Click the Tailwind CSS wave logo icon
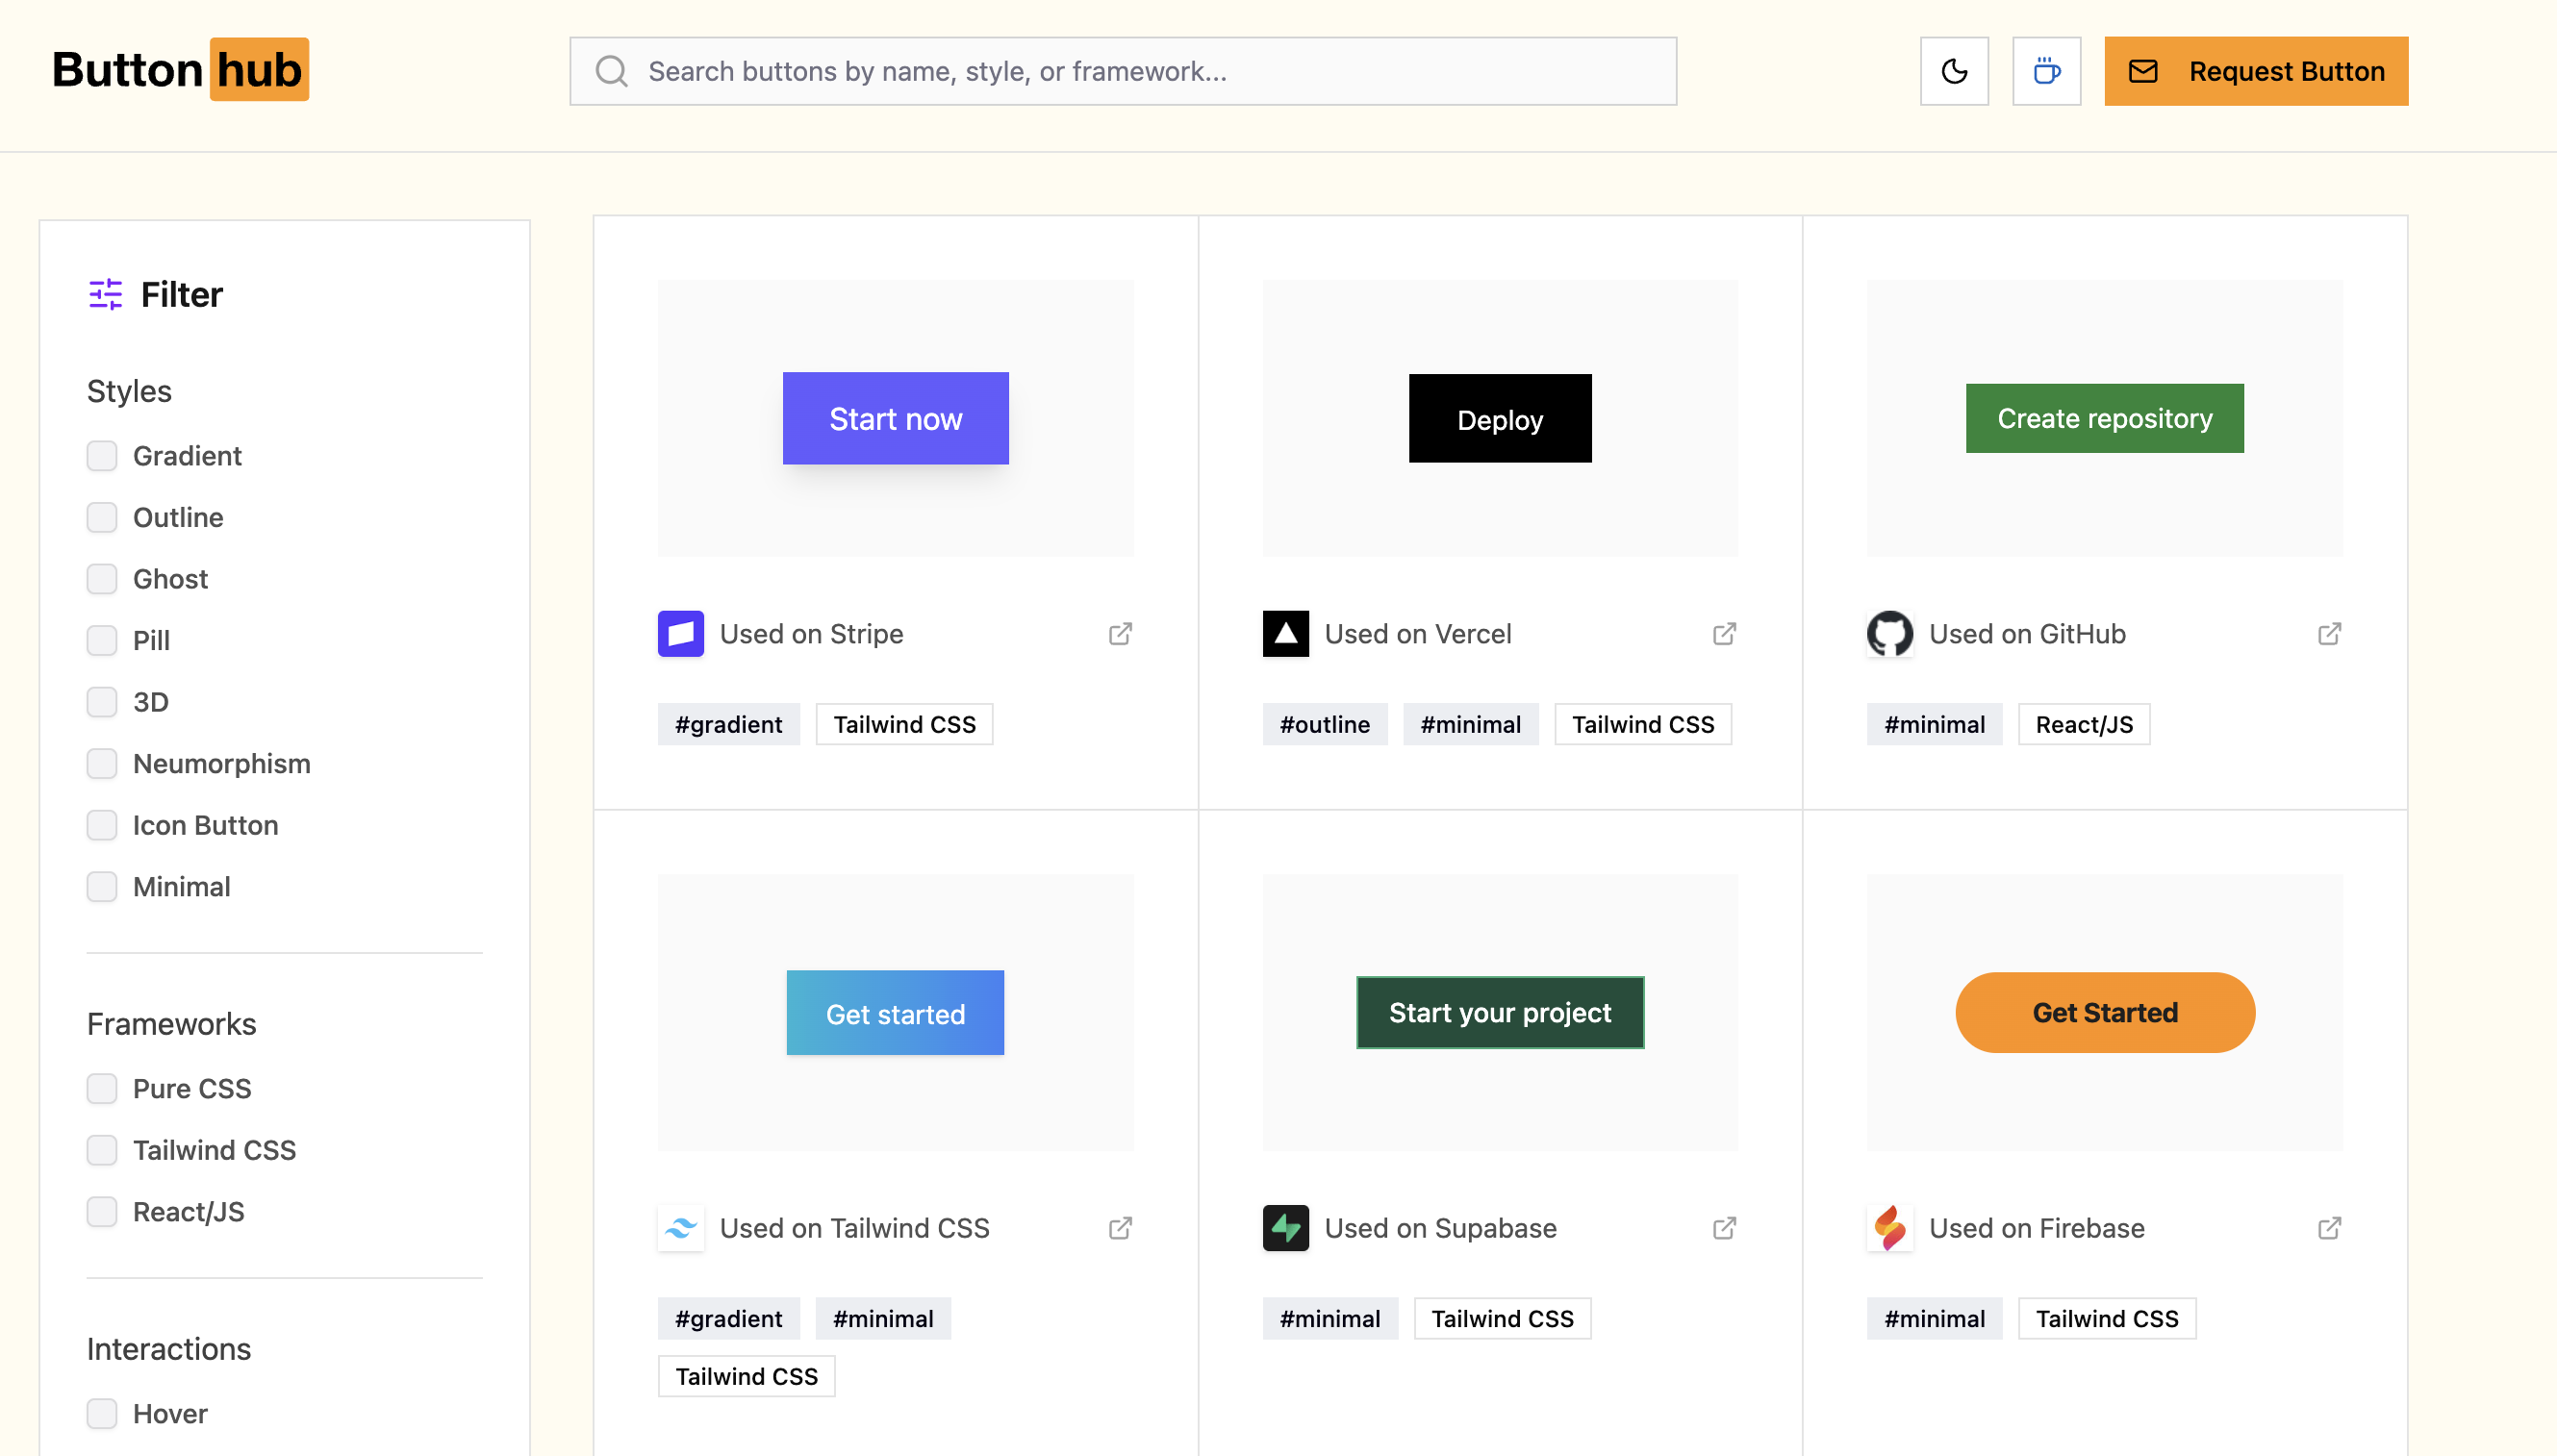The height and width of the screenshot is (1456, 2557). [681, 1227]
